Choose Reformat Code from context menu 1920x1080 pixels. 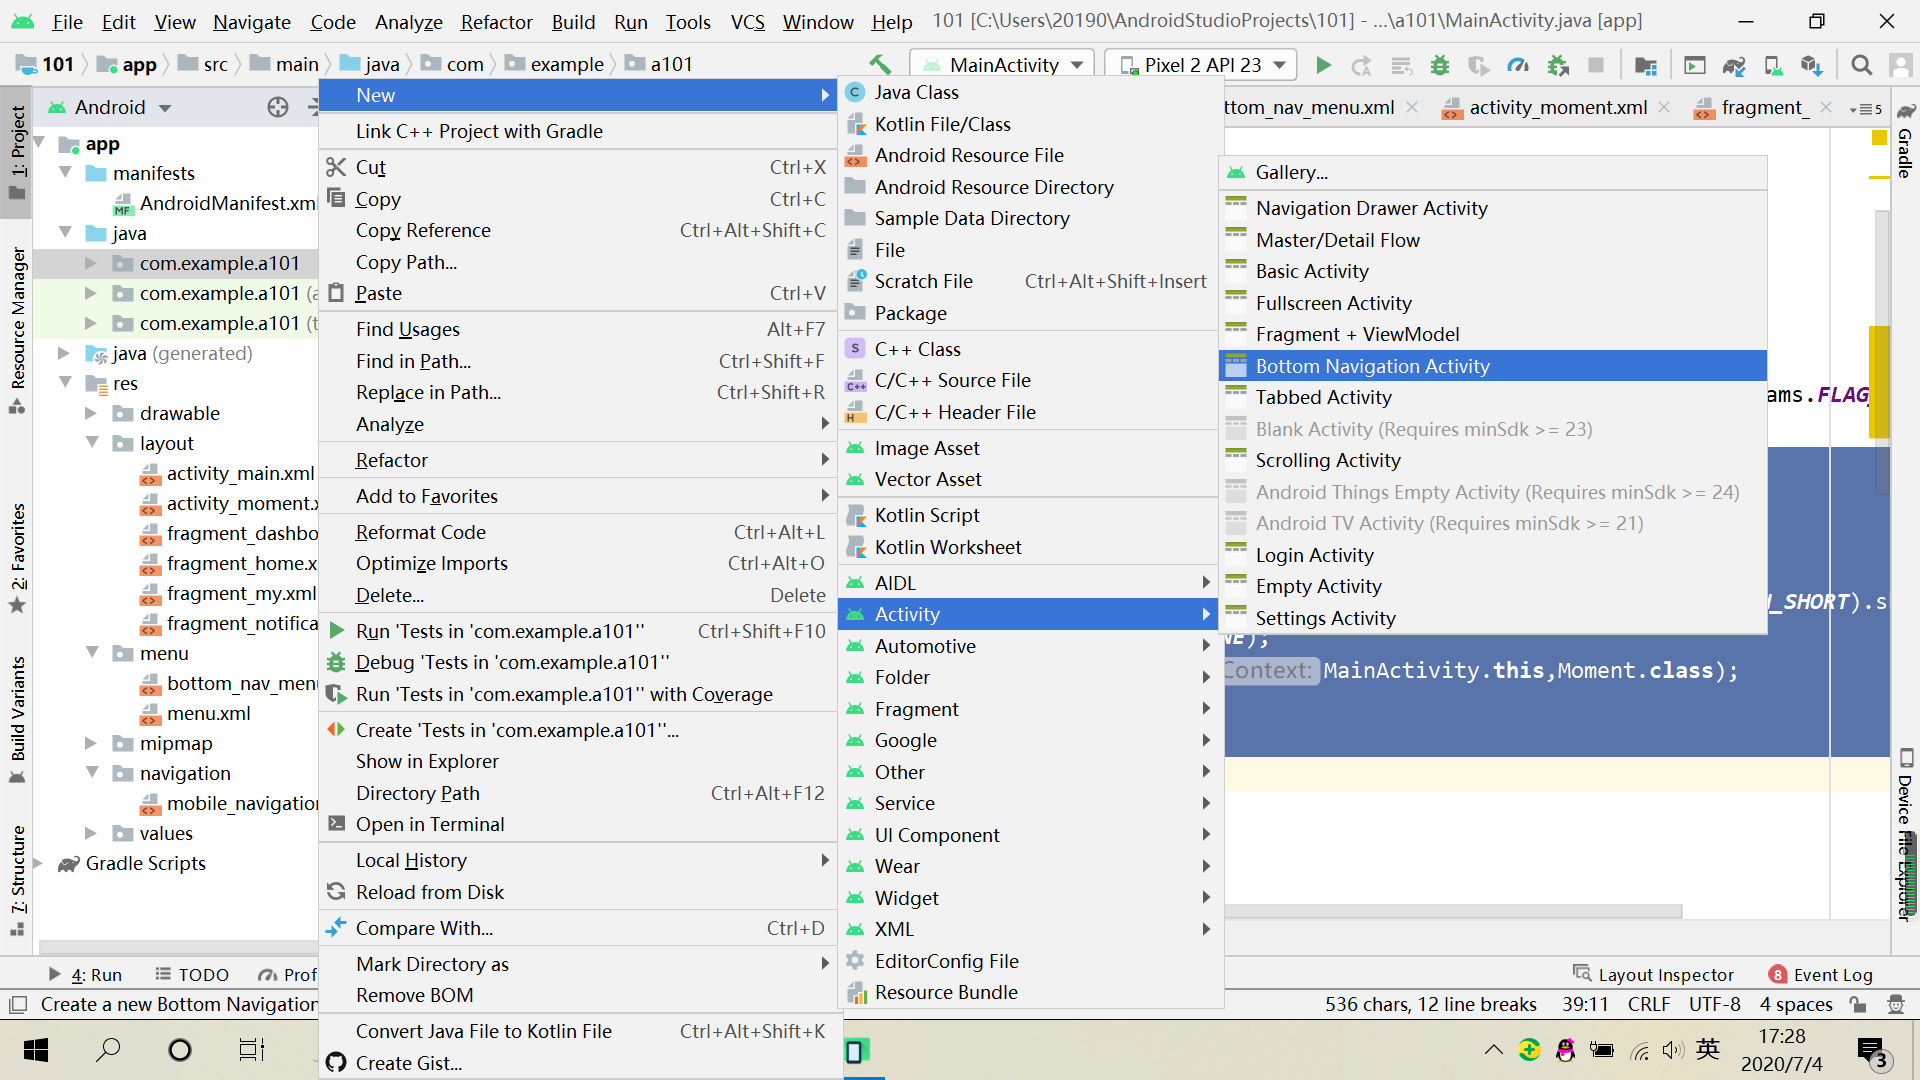tap(578, 532)
